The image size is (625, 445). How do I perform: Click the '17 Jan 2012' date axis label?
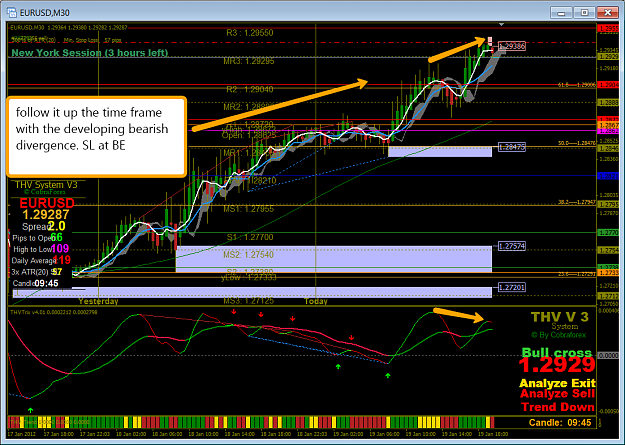tap(22, 434)
